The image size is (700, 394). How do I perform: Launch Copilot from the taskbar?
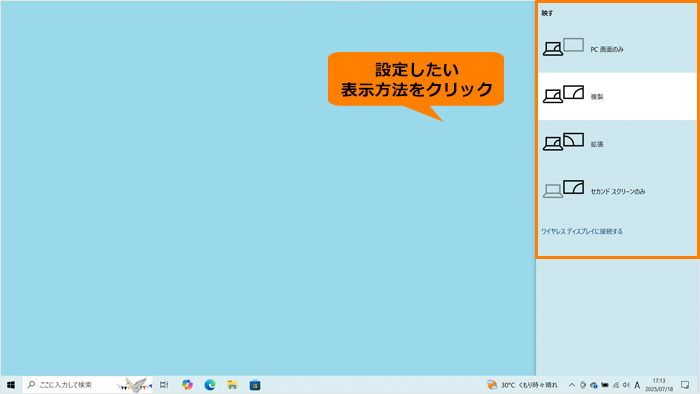pyautogui.click(x=187, y=385)
